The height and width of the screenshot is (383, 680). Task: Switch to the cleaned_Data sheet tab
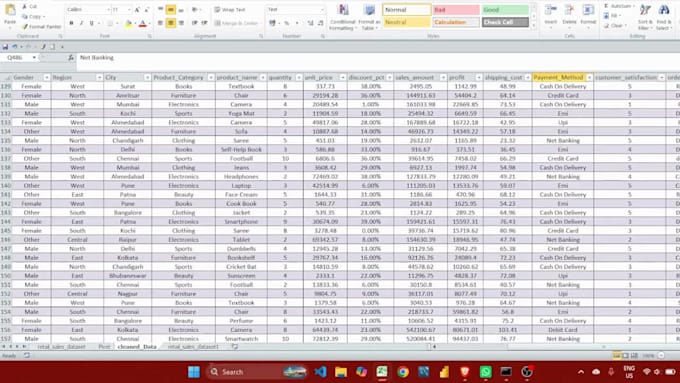[x=137, y=347]
